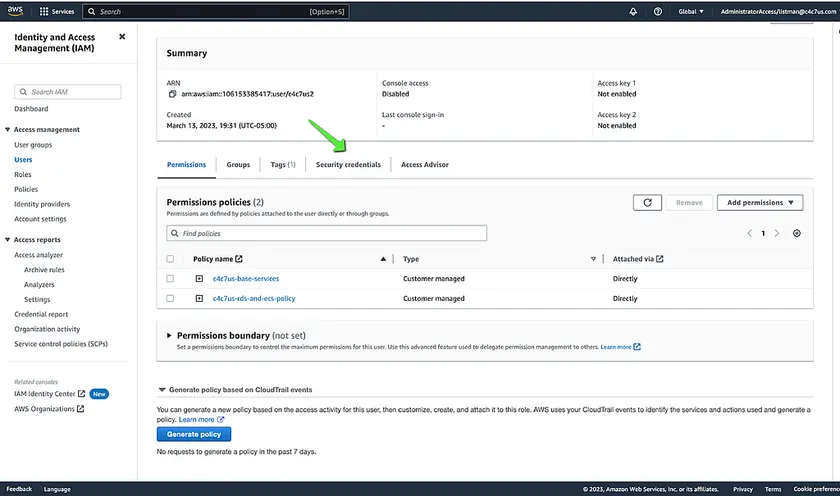
Task: Switch to the Groups tab
Action: tap(238, 164)
